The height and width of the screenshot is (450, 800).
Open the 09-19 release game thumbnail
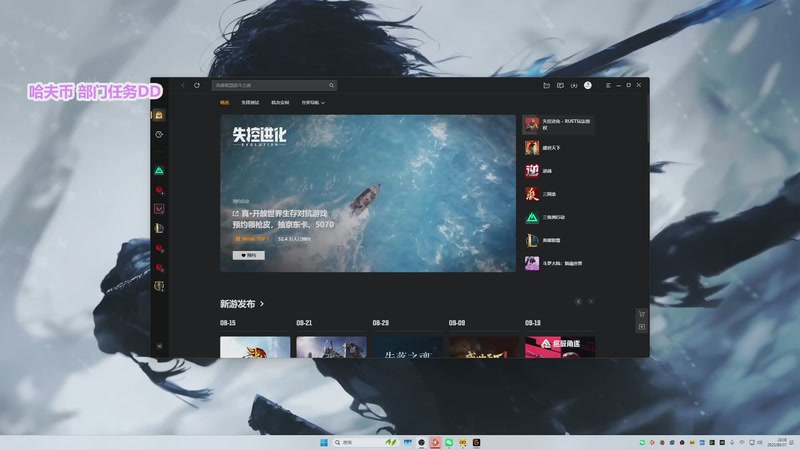560,347
